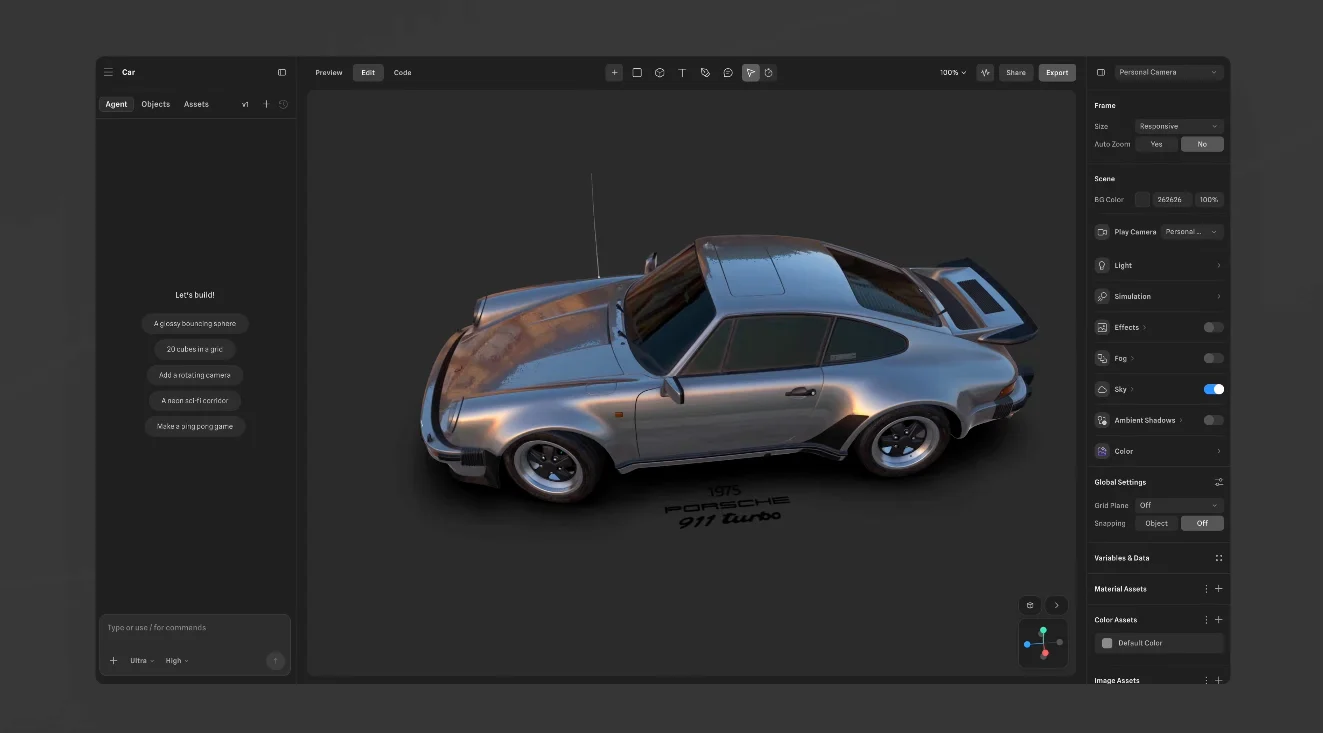Start a new chat with plus icon

[x=266, y=104]
